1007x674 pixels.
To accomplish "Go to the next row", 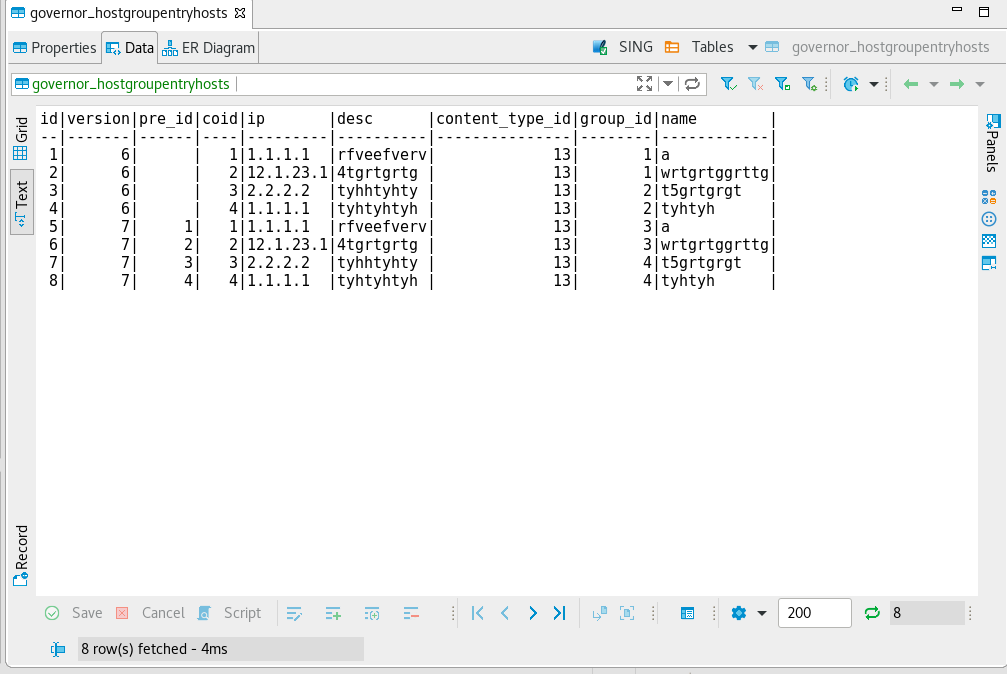I will pyautogui.click(x=532, y=614).
